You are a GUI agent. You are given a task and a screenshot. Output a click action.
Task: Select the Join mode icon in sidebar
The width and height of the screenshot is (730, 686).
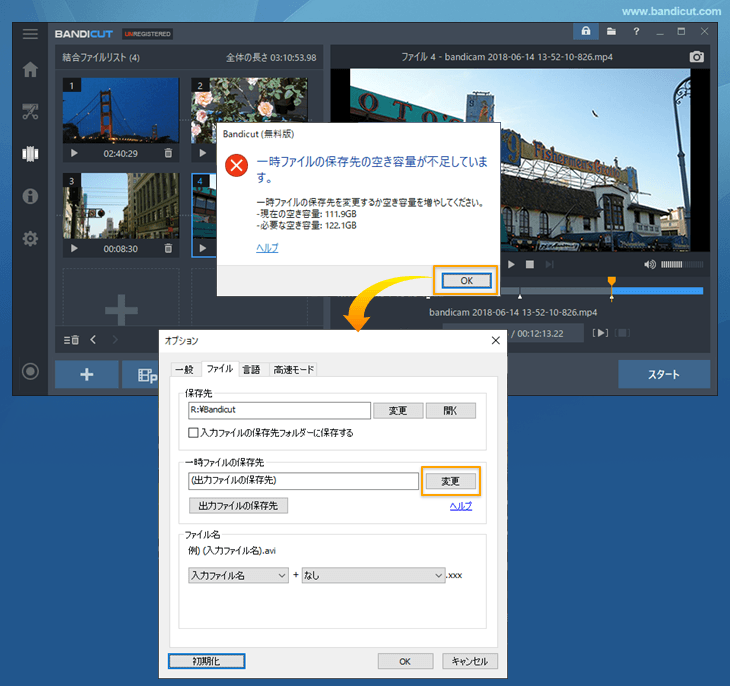click(x=30, y=154)
